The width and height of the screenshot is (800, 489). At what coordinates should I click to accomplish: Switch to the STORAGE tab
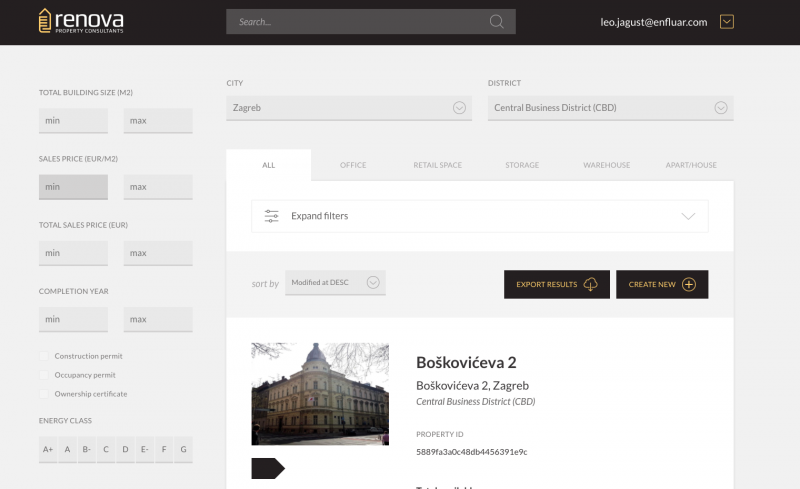(522, 165)
